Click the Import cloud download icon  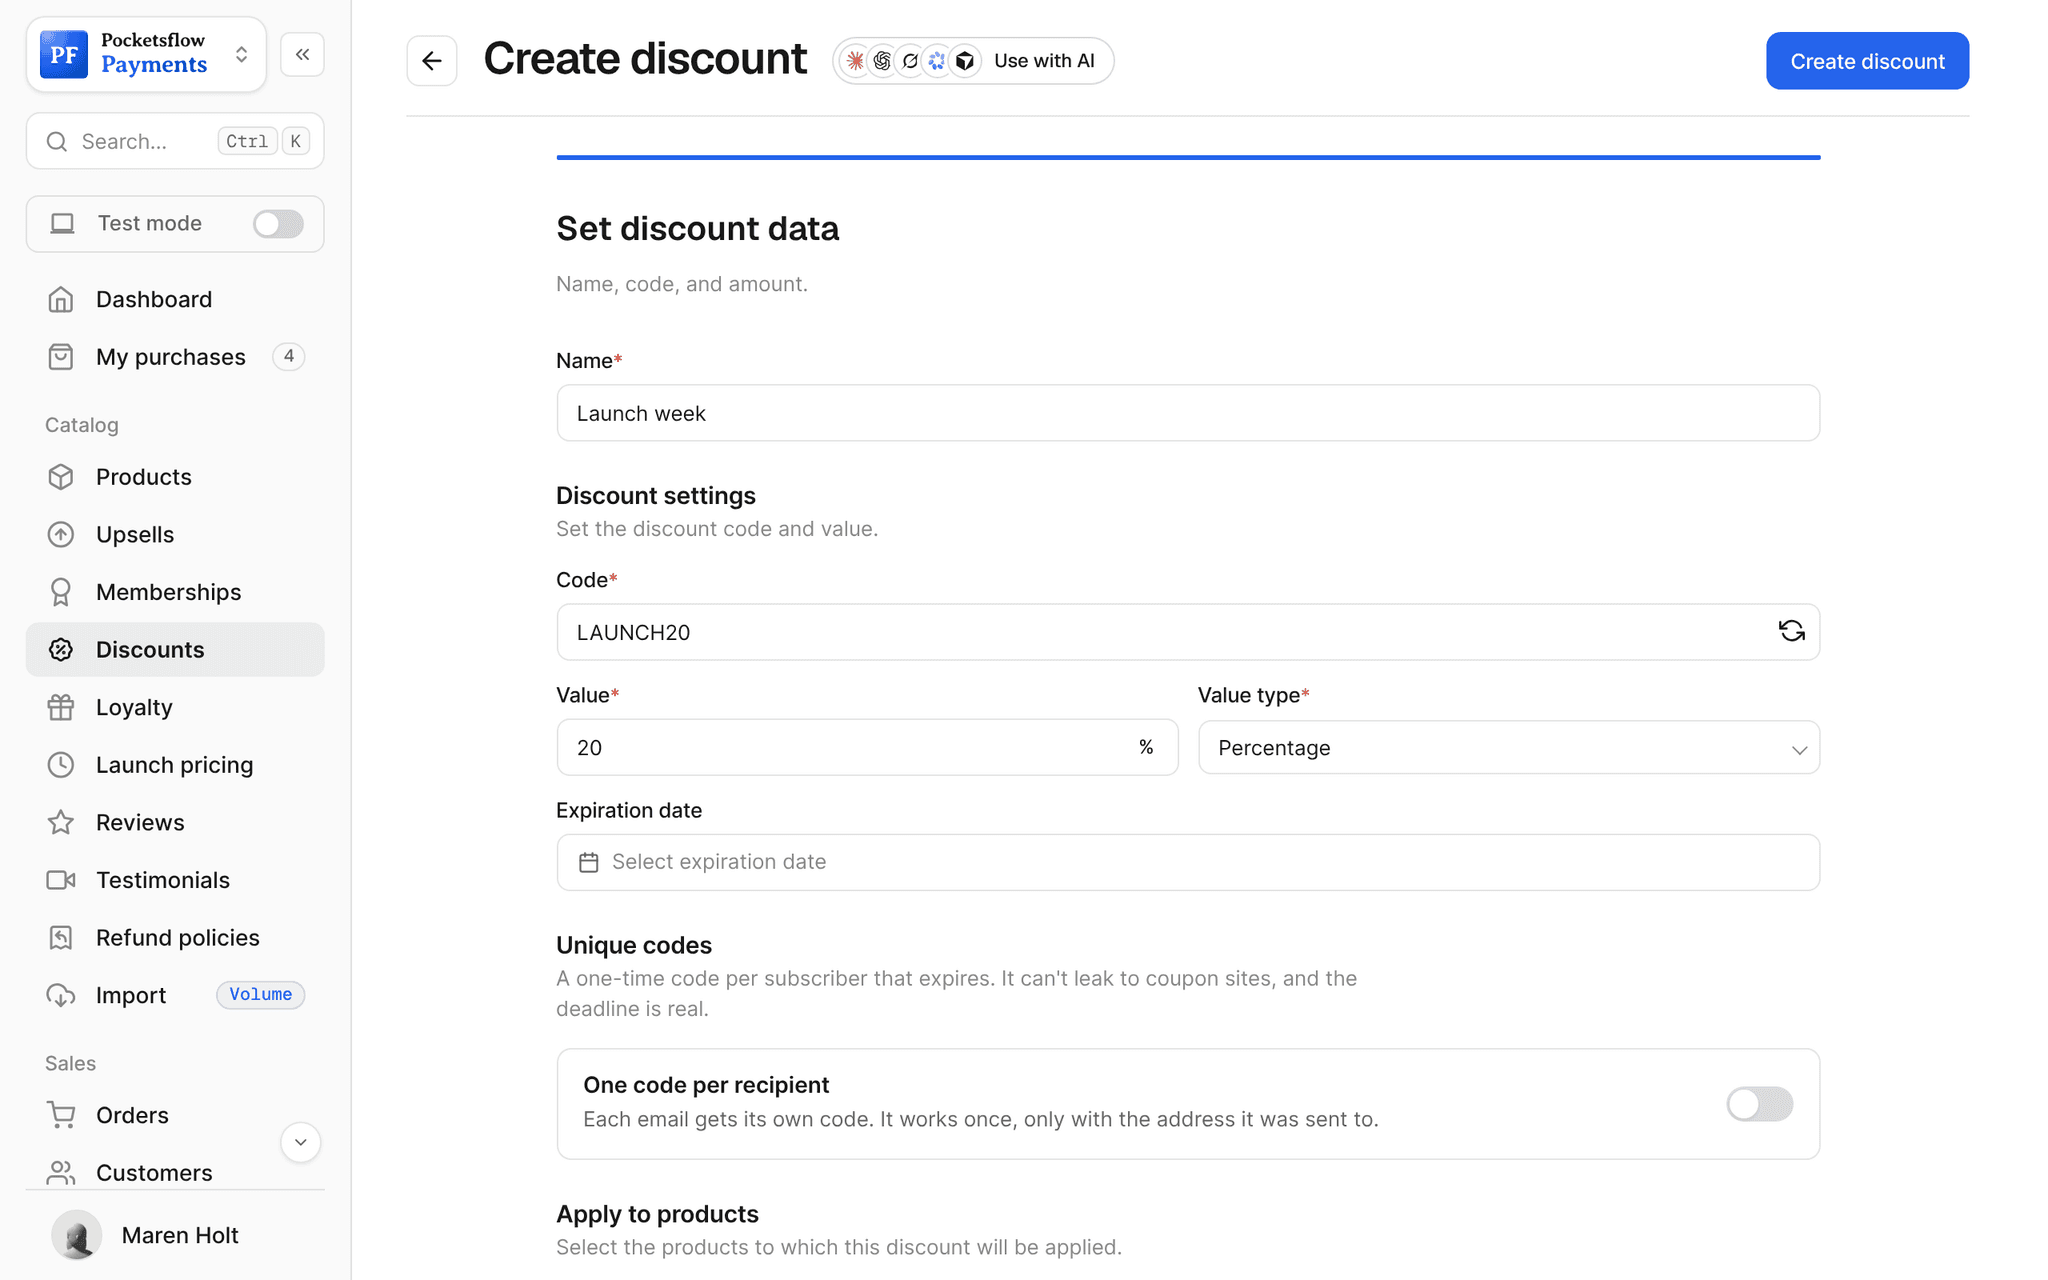click(x=61, y=995)
